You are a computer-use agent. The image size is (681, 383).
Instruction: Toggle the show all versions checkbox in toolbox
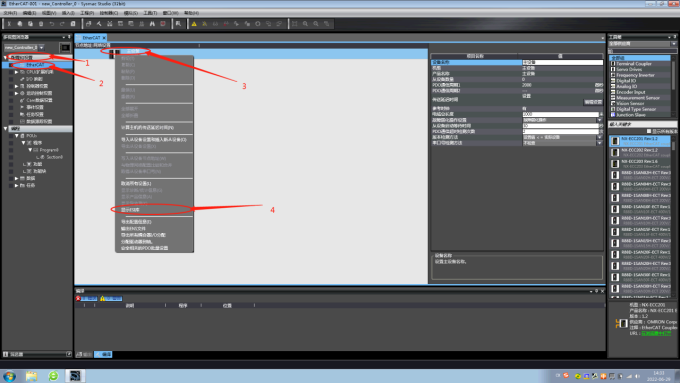pos(649,131)
